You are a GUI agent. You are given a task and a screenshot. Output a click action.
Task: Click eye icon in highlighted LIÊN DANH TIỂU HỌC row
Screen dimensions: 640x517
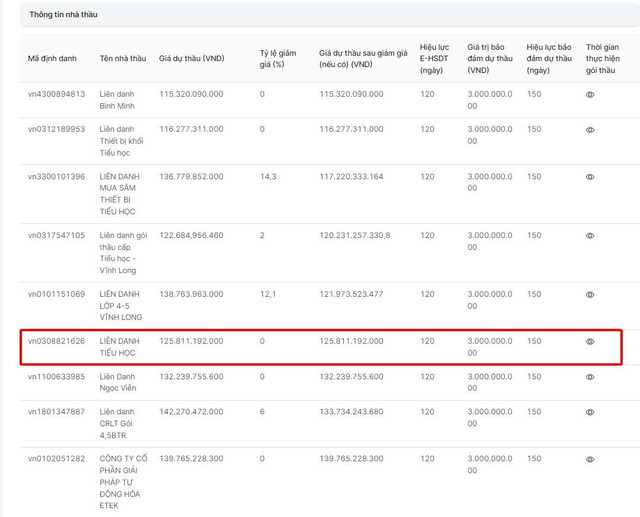pyautogui.click(x=590, y=342)
